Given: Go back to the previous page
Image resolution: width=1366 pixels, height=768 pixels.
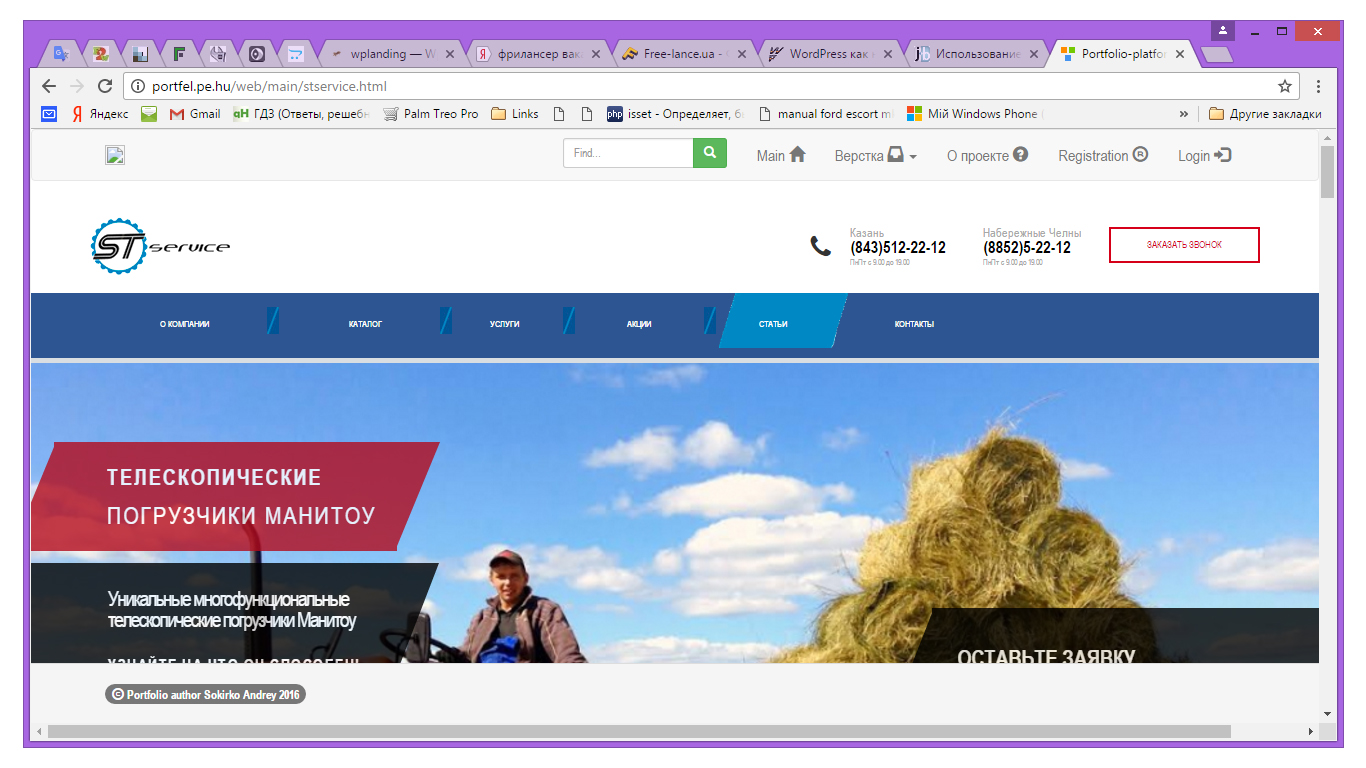Looking at the screenshot, I should [49, 87].
